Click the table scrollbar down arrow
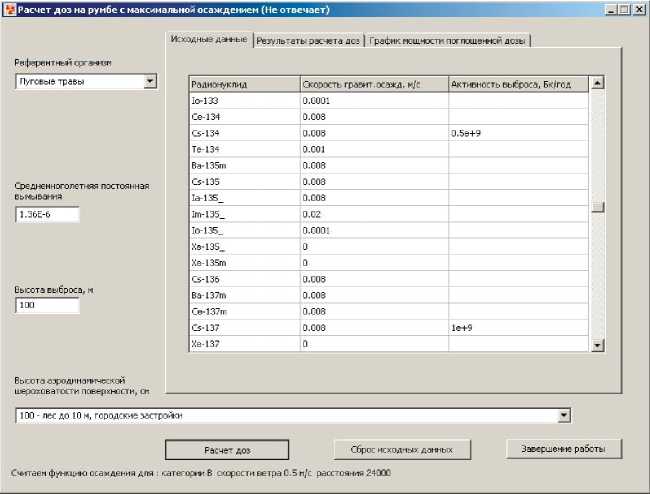This screenshot has height=494, width=650. [597, 345]
